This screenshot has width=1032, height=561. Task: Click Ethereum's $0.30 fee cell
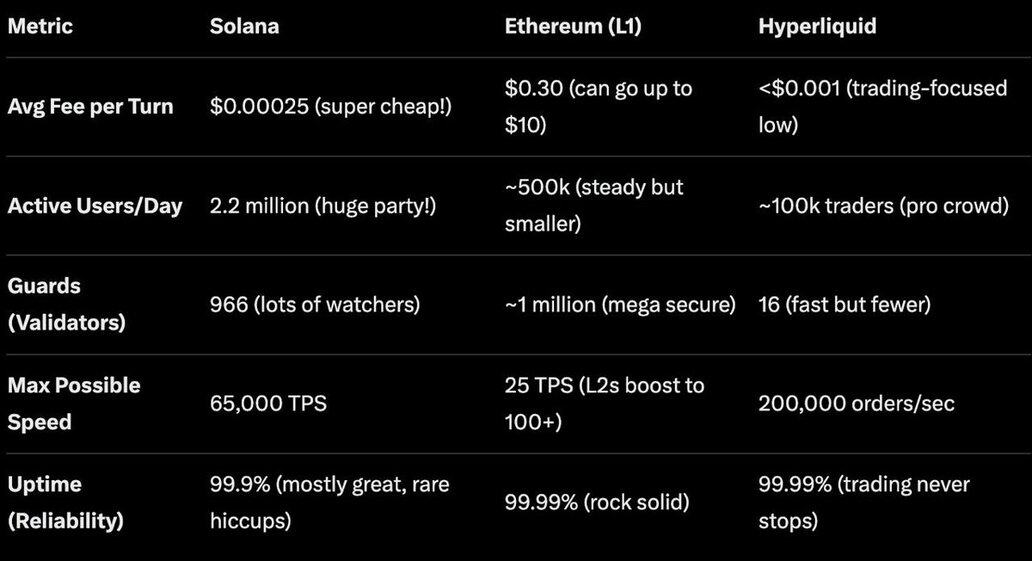tap(598, 106)
